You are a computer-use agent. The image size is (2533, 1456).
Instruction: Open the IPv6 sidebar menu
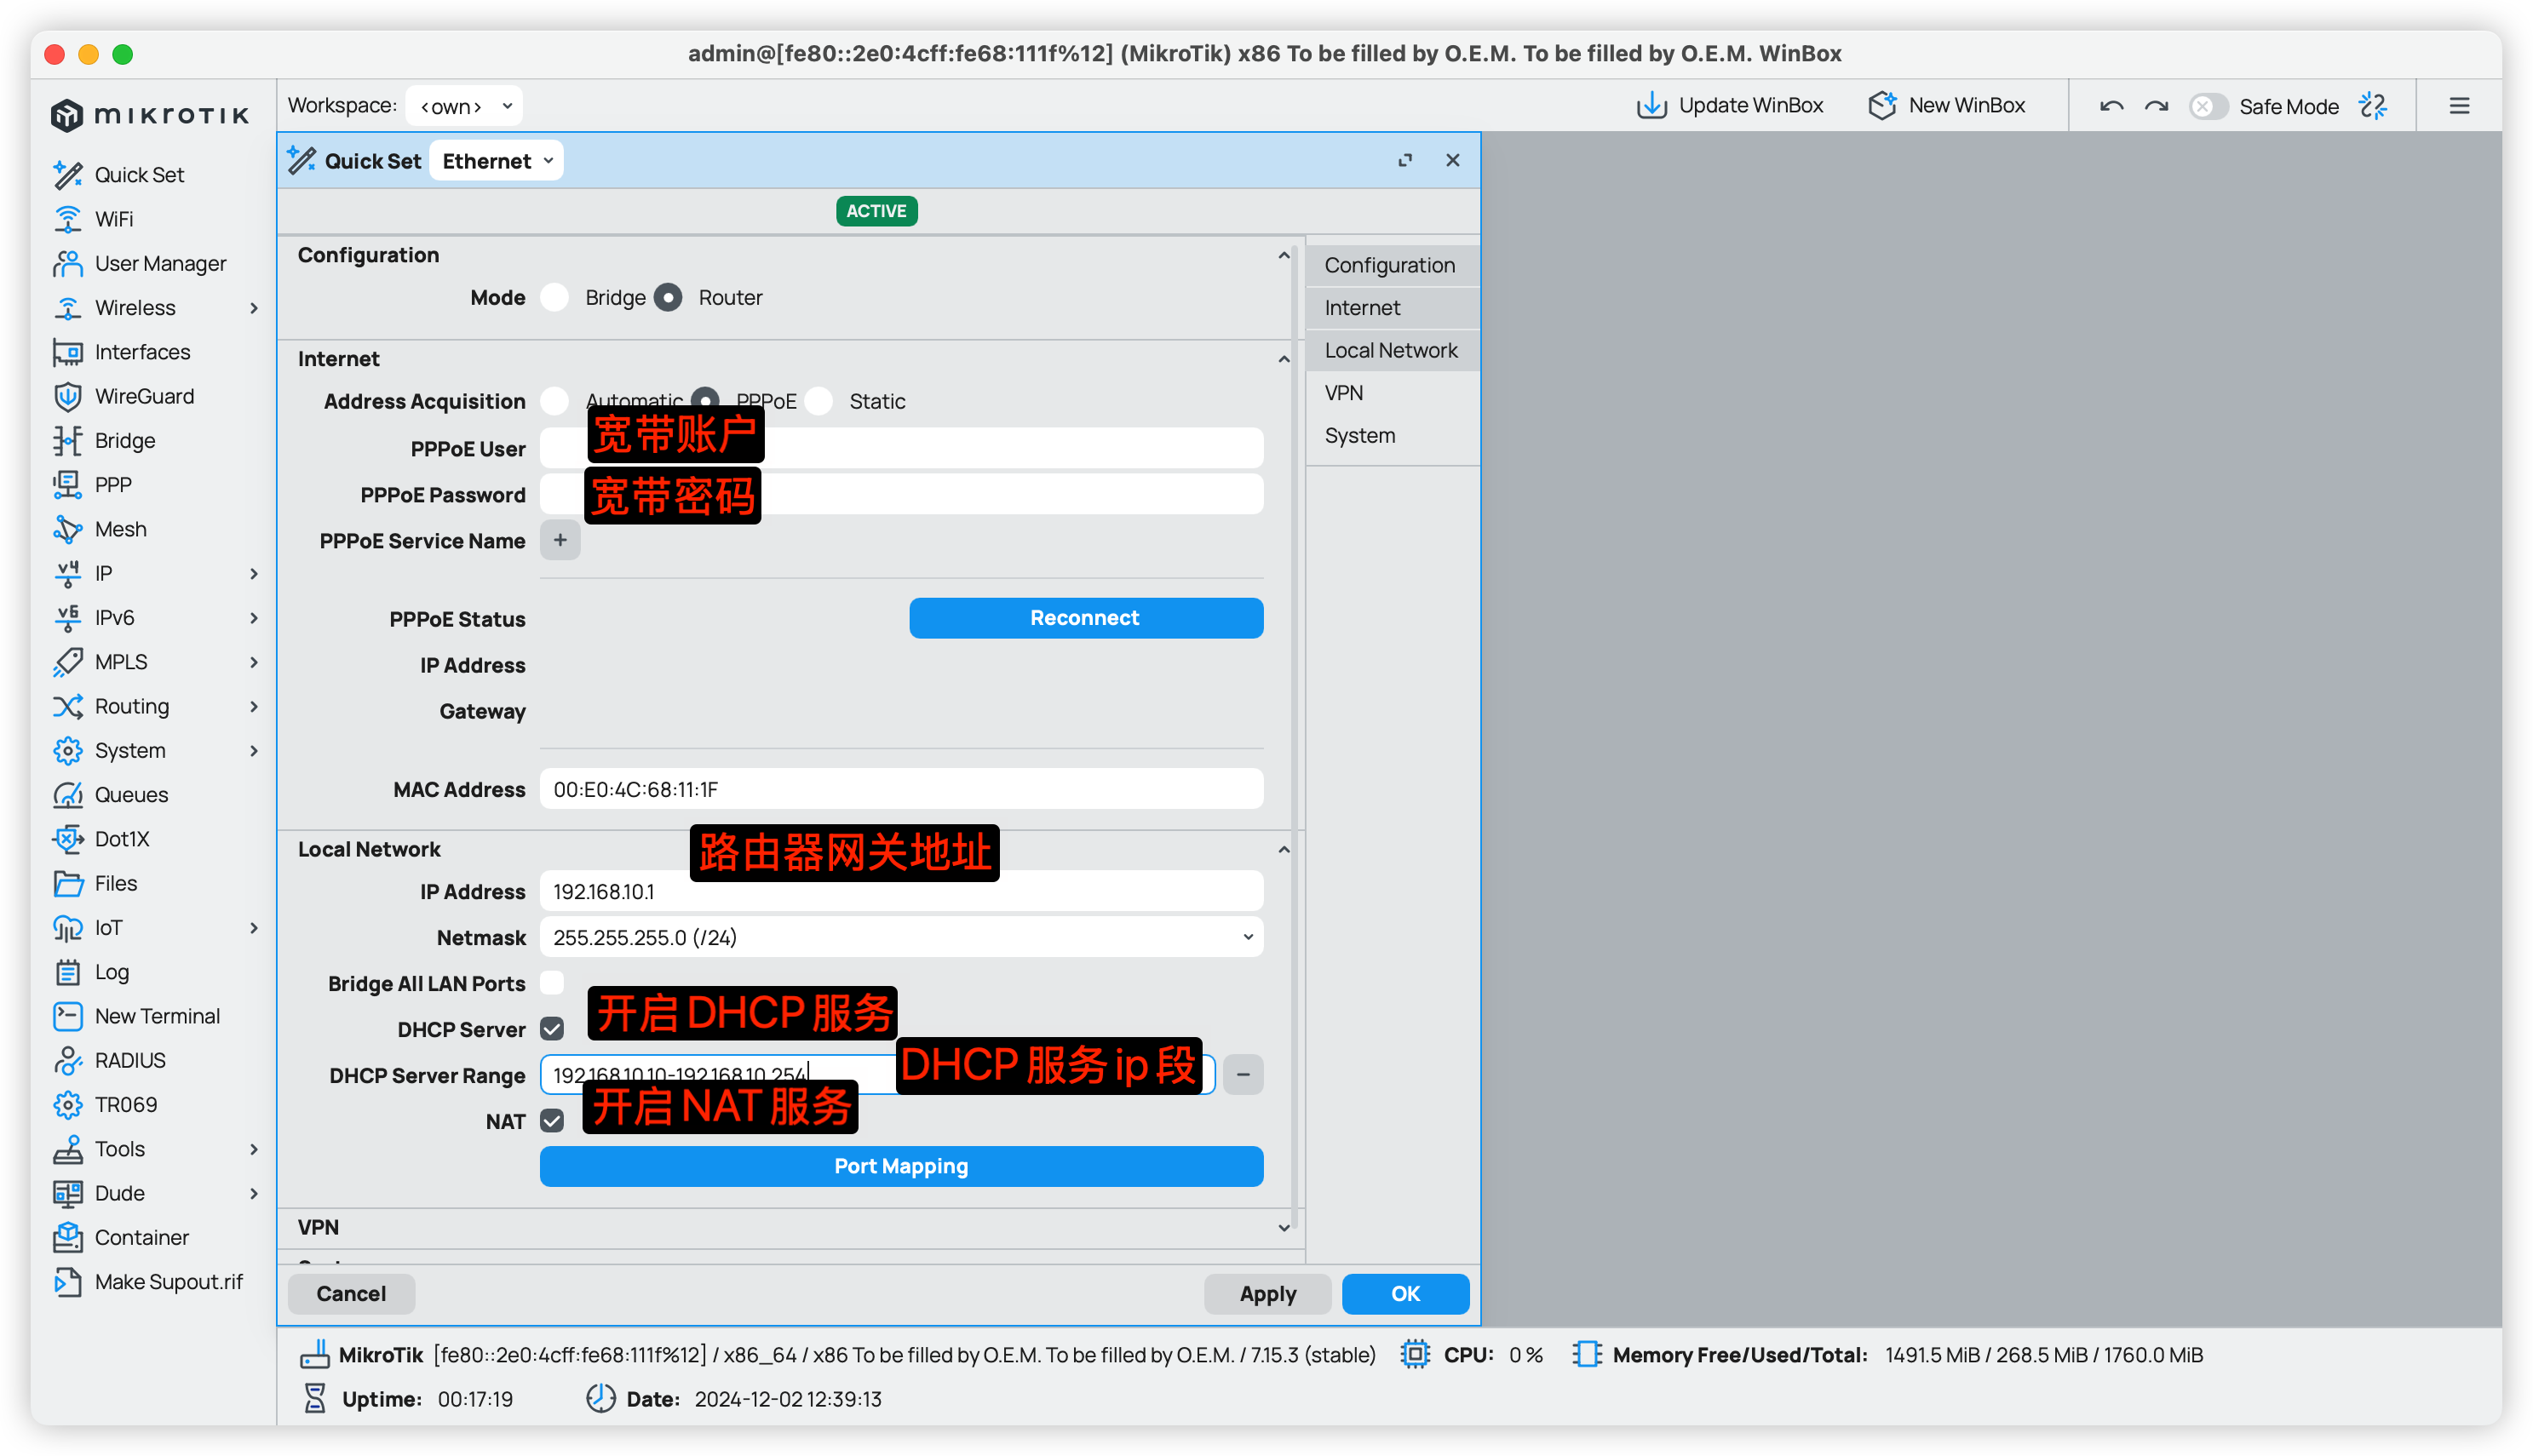point(154,617)
